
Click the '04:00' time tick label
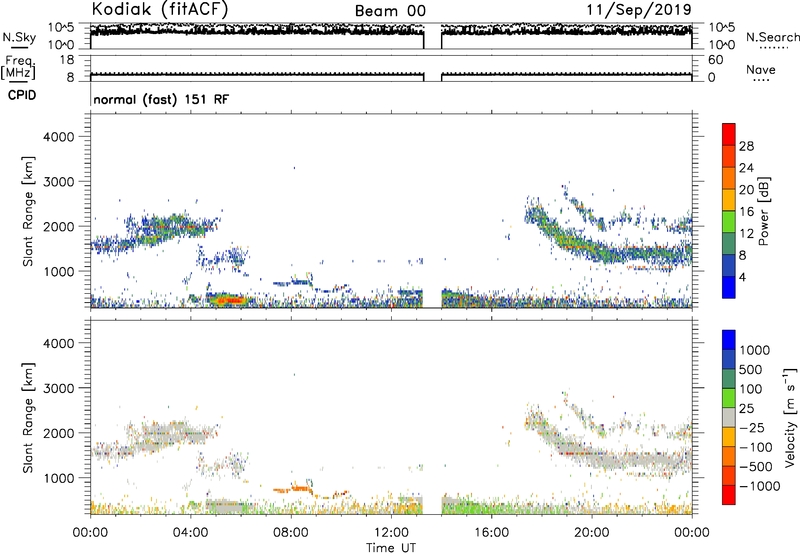[190, 533]
